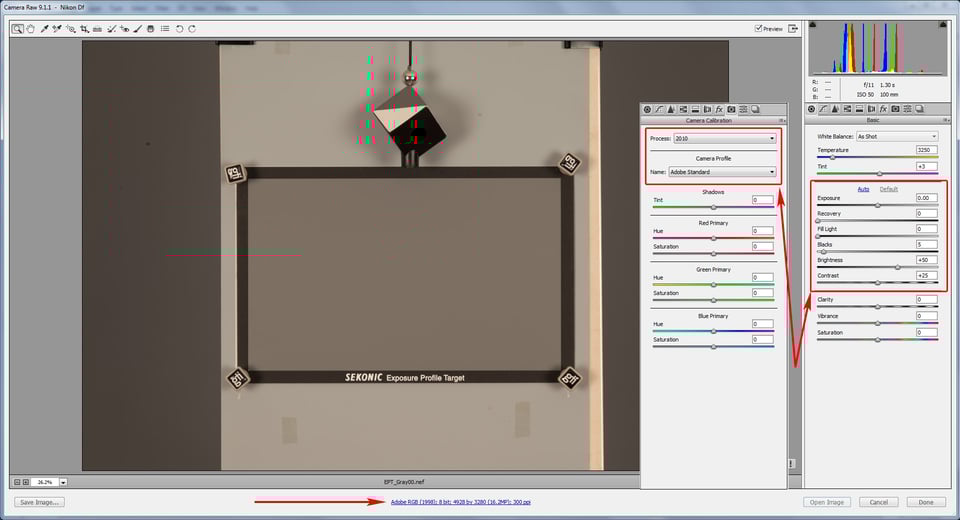The width and height of the screenshot is (960, 520).
Task: Click the Auto tone link
Action: click(863, 189)
